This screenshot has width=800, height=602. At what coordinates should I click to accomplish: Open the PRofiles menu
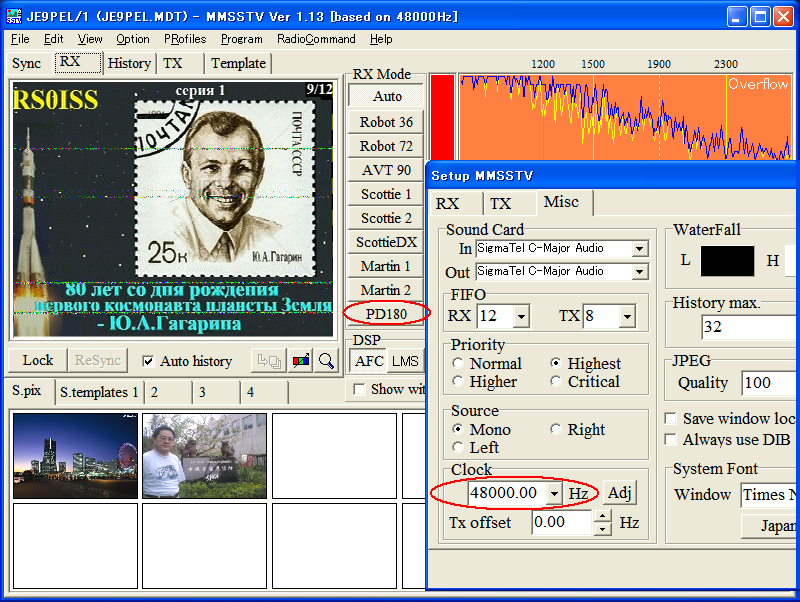click(x=185, y=39)
